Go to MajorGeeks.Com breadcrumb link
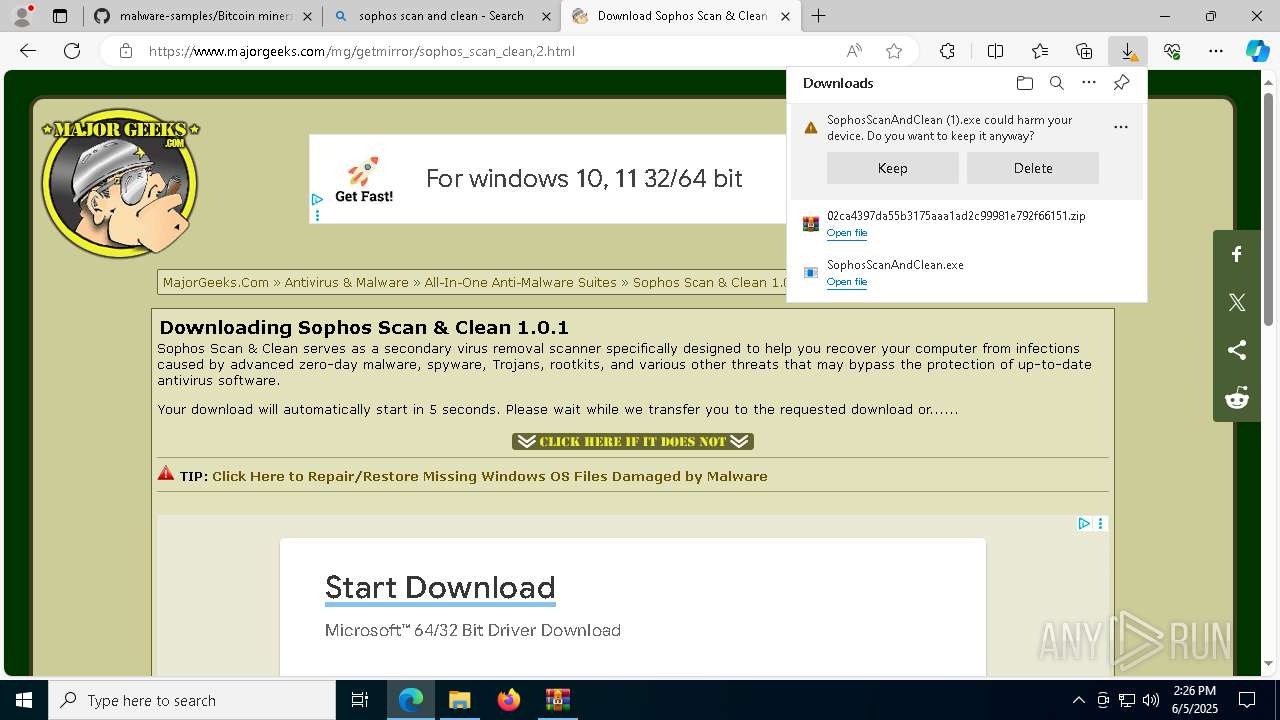 point(216,282)
